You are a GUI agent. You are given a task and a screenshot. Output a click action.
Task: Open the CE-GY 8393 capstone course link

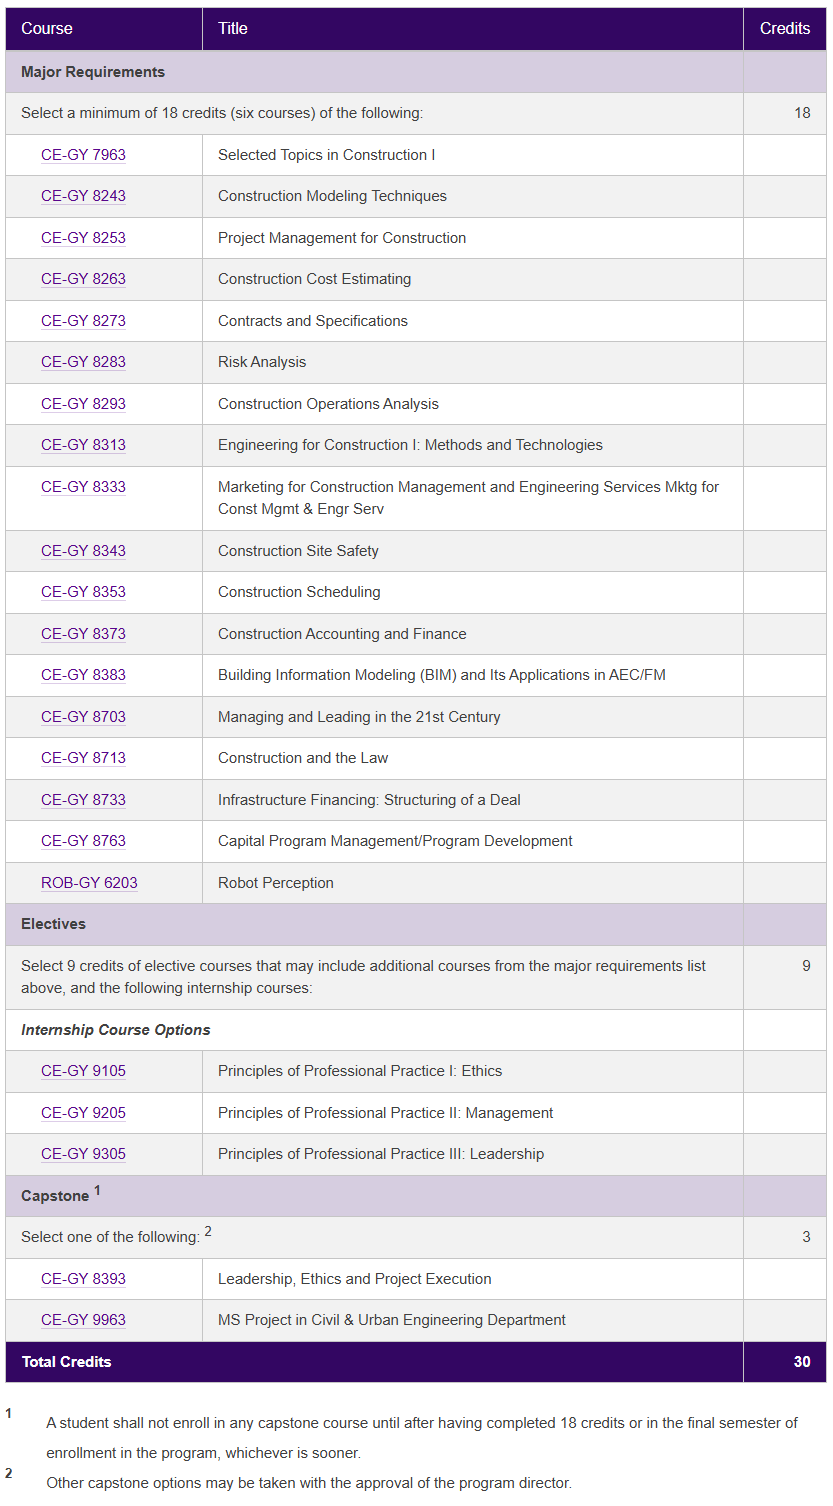[83, 1279]
